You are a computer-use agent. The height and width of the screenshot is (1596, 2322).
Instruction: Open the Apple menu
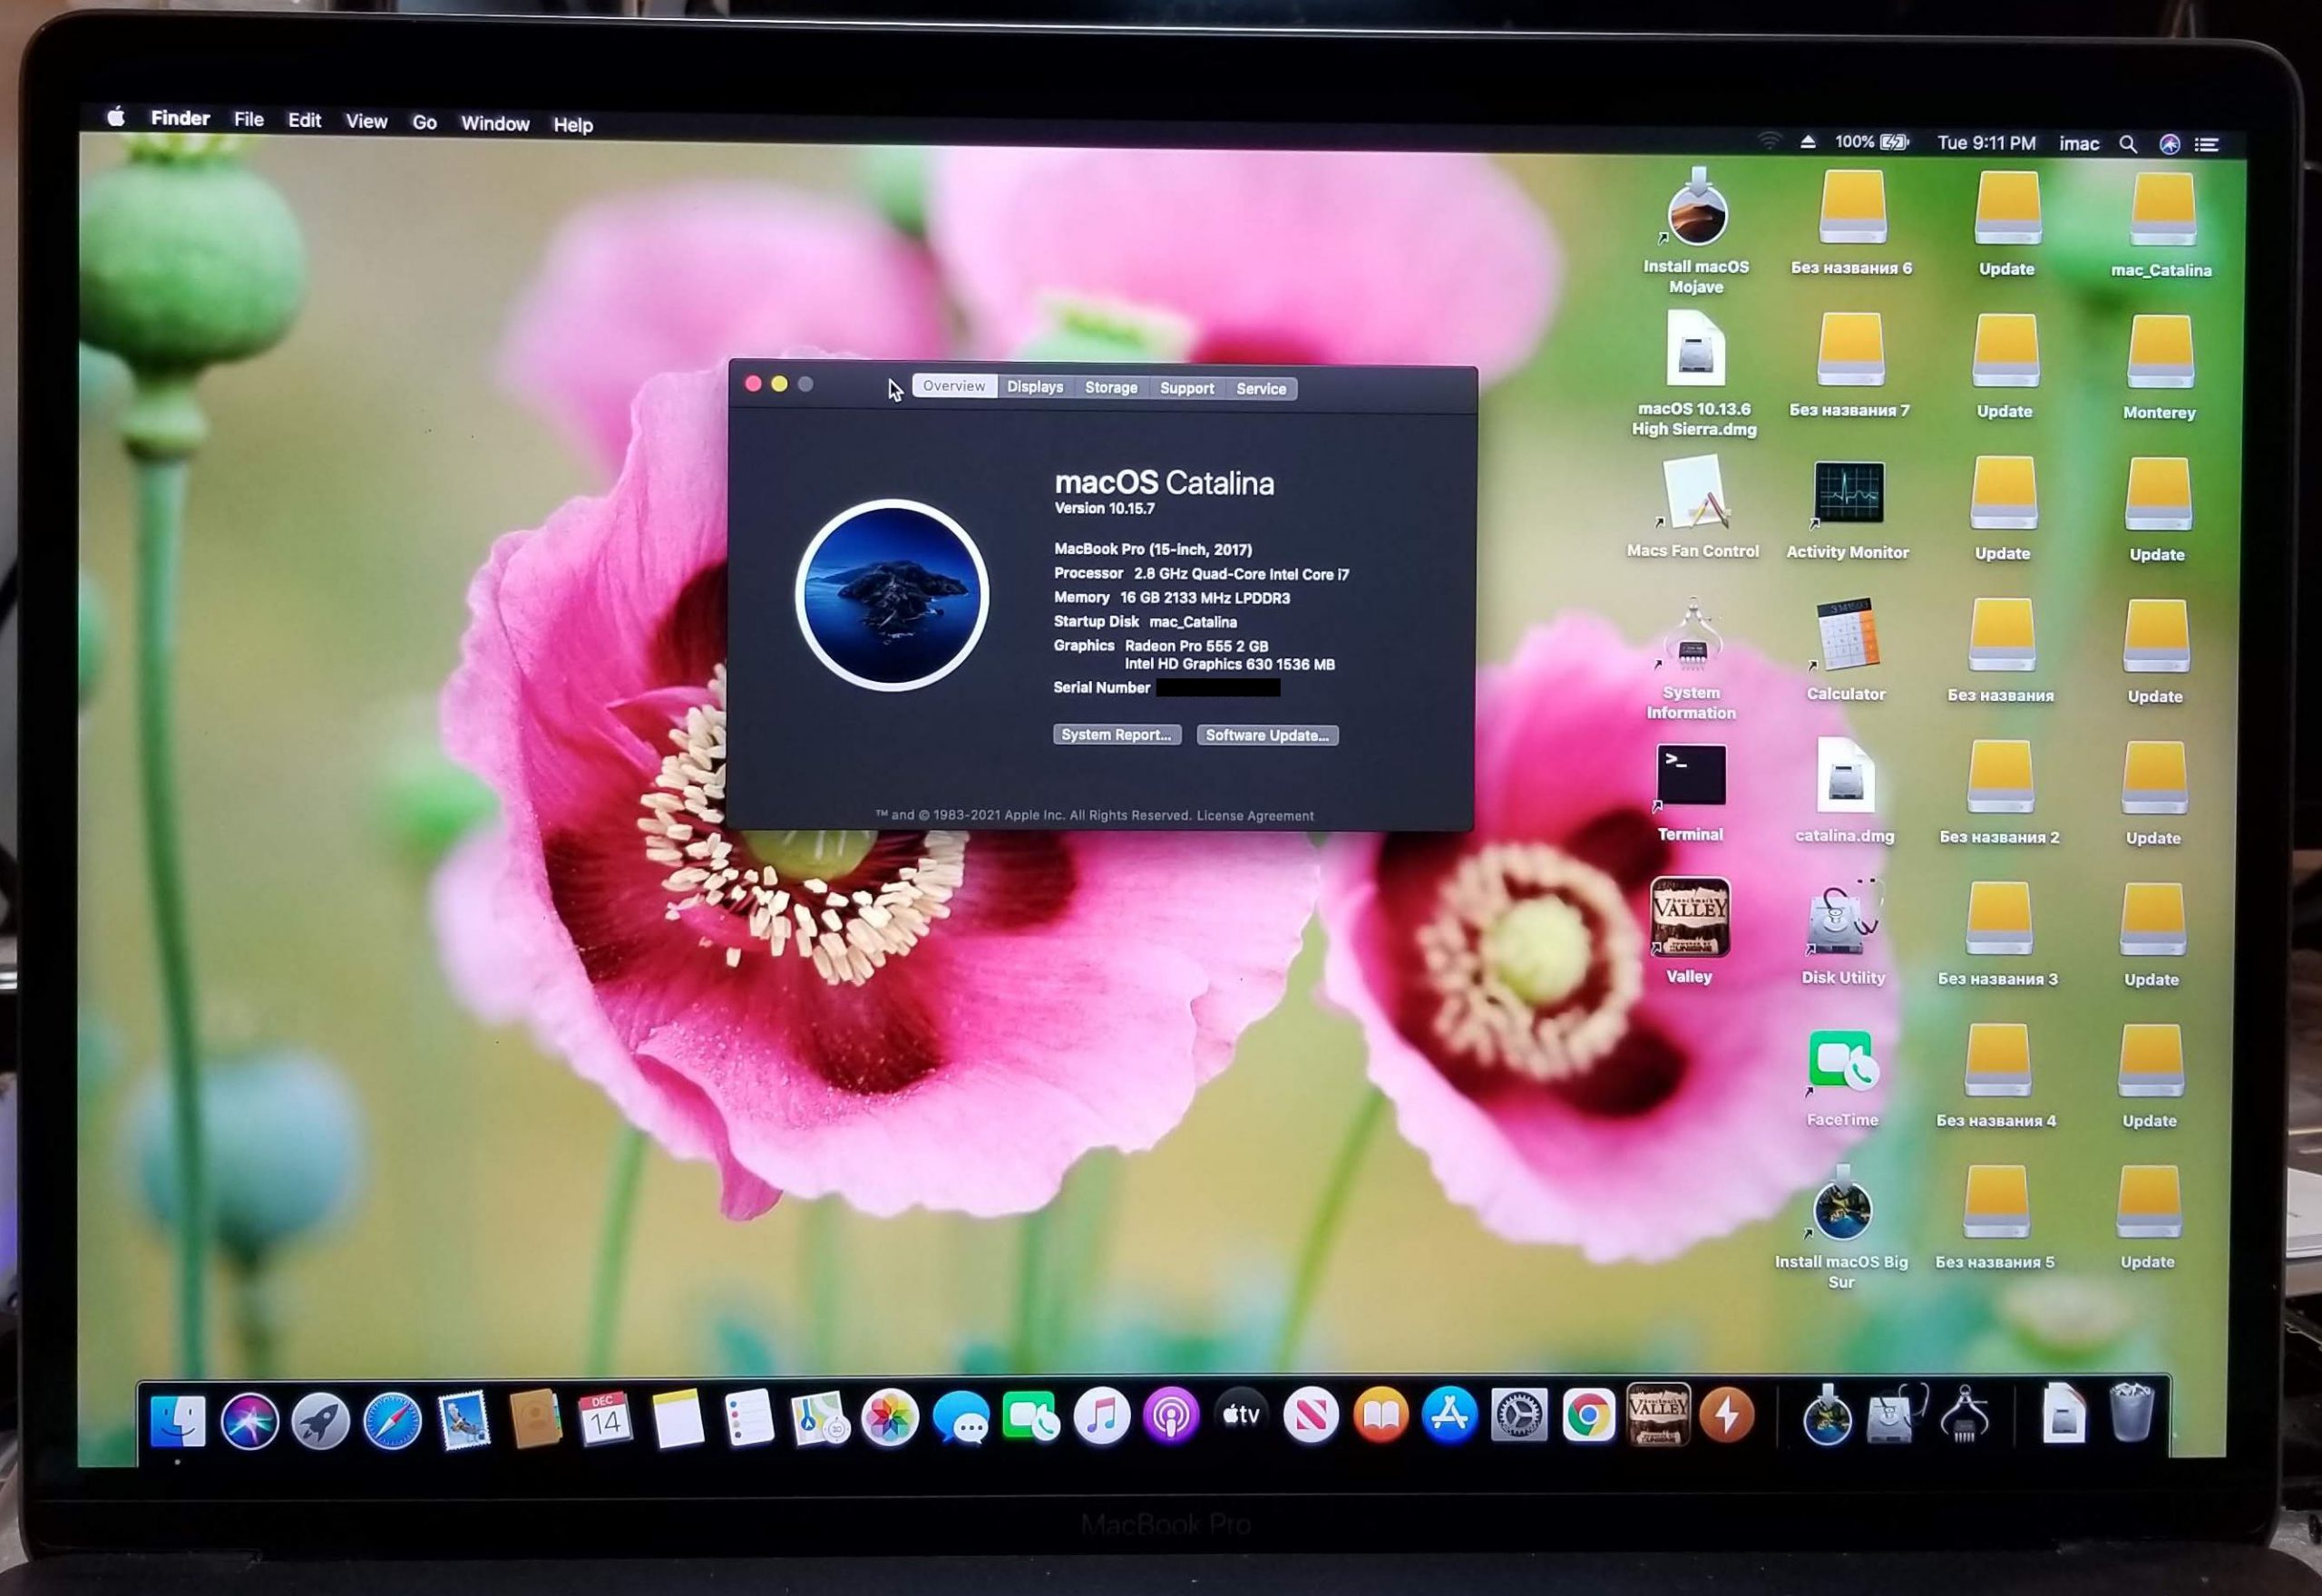tap(116, 117)
